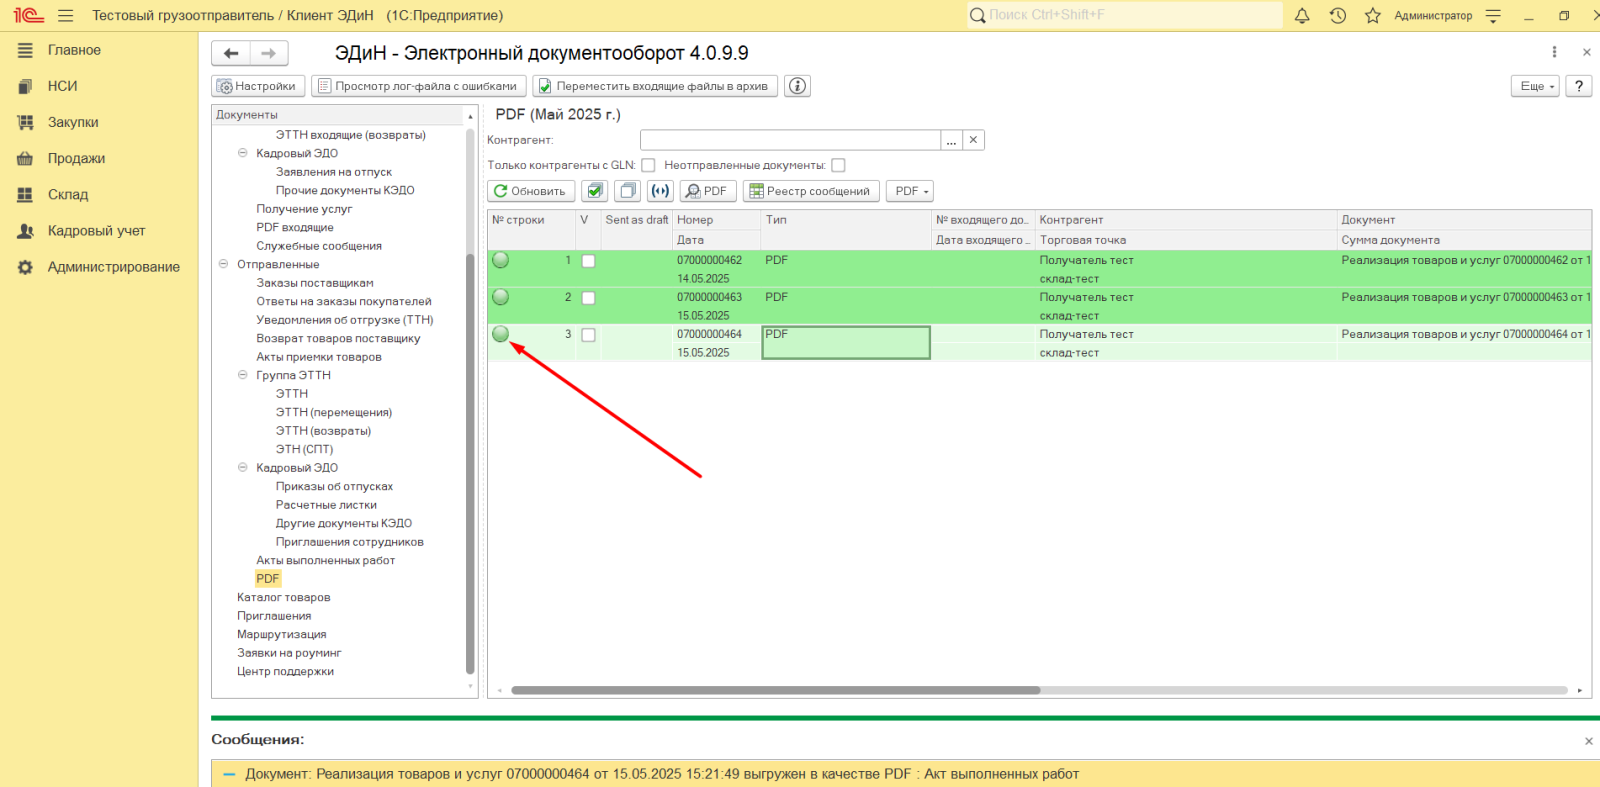Viewport: 1600px width, 787px height.
Task: Collapse the Группа ЭТТН tree node
Action: point(243,375)
